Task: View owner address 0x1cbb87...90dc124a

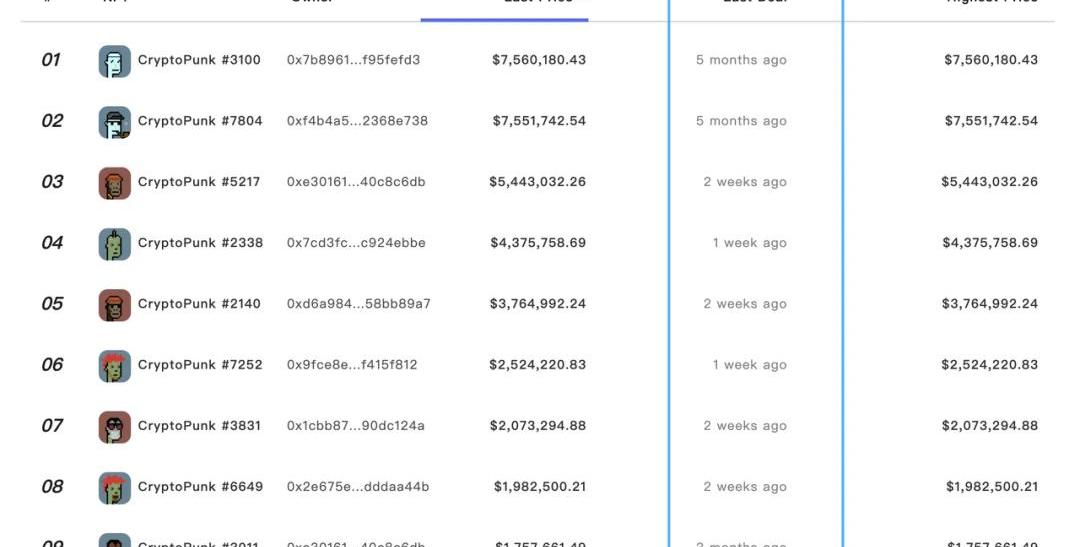Action: coord(355,426)
